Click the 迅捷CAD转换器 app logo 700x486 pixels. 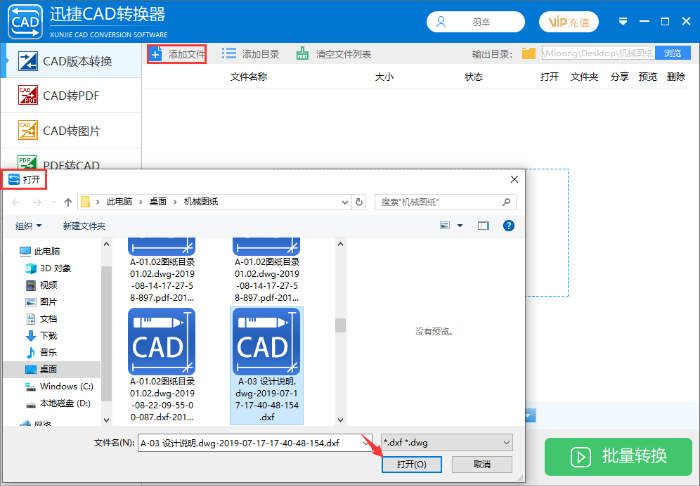(x=25, y=21)
